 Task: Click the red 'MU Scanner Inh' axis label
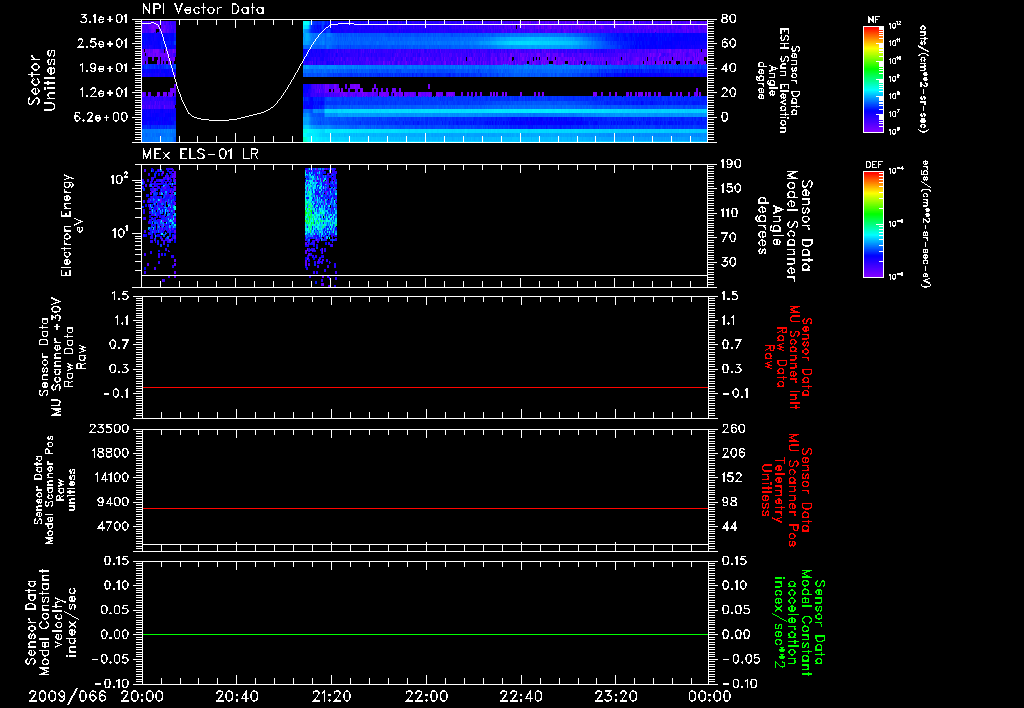coord(788,357)
